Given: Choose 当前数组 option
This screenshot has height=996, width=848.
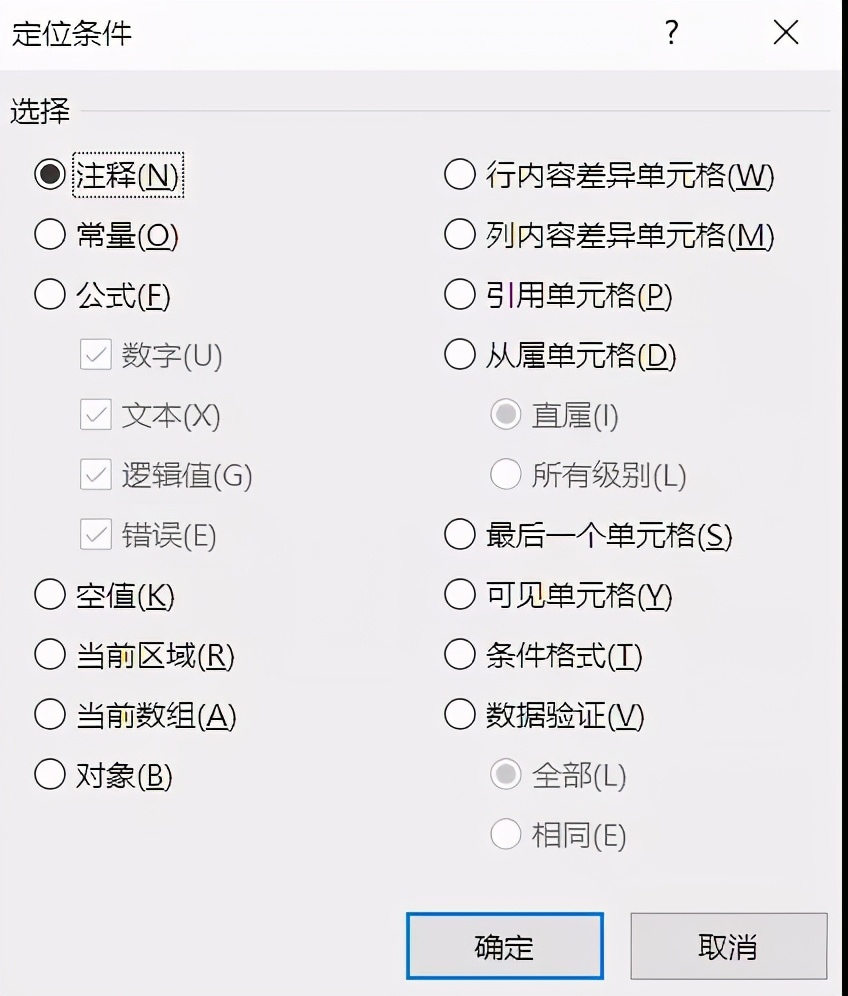Looking at the screenshot, I should click(49, 715).
